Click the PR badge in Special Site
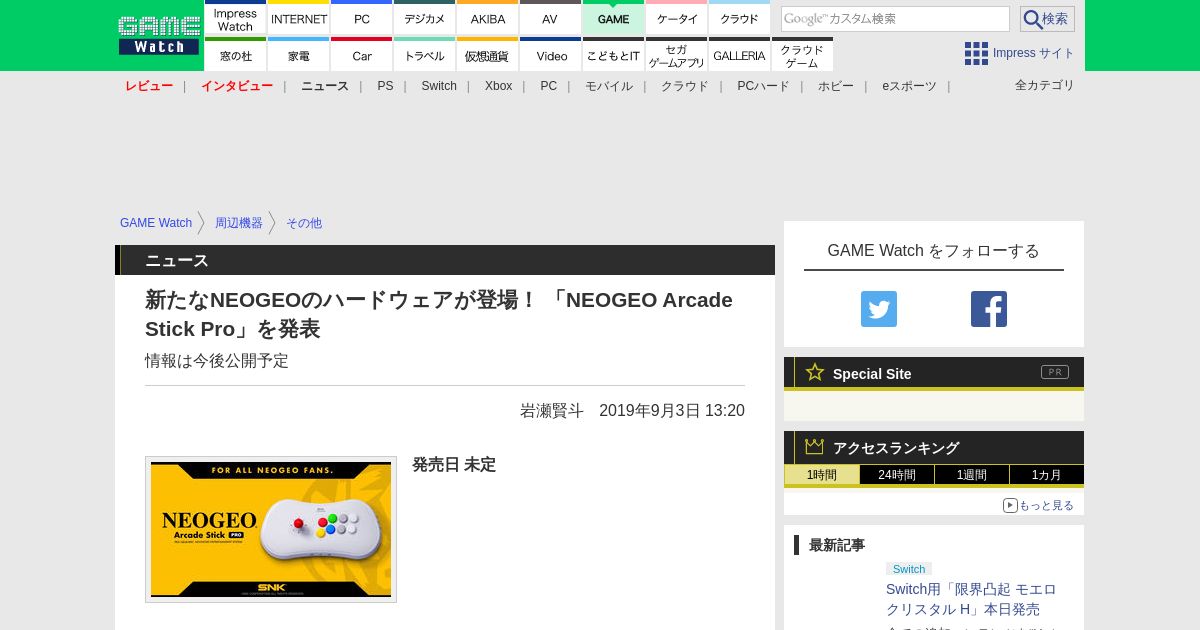1200x630 pixels. coord(1055,372)
